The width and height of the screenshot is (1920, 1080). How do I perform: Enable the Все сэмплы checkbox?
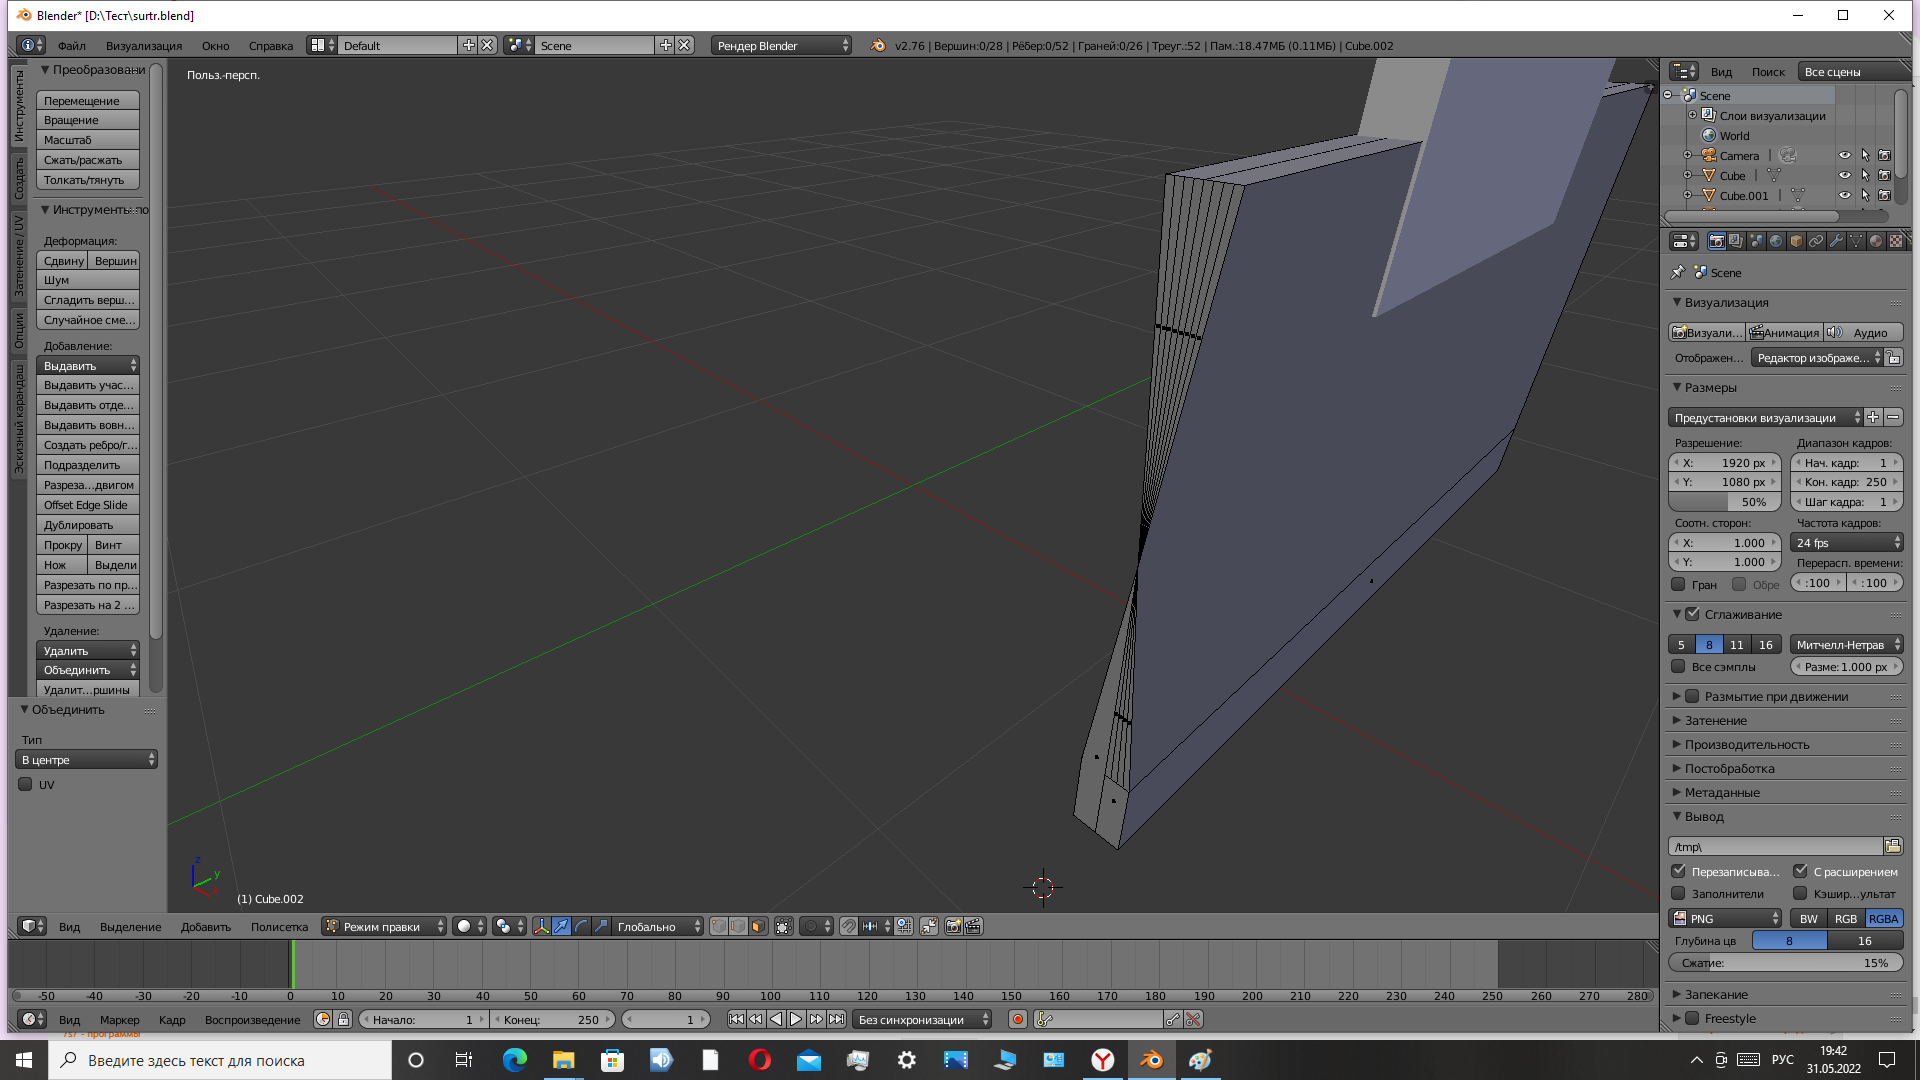[1679, 667]
